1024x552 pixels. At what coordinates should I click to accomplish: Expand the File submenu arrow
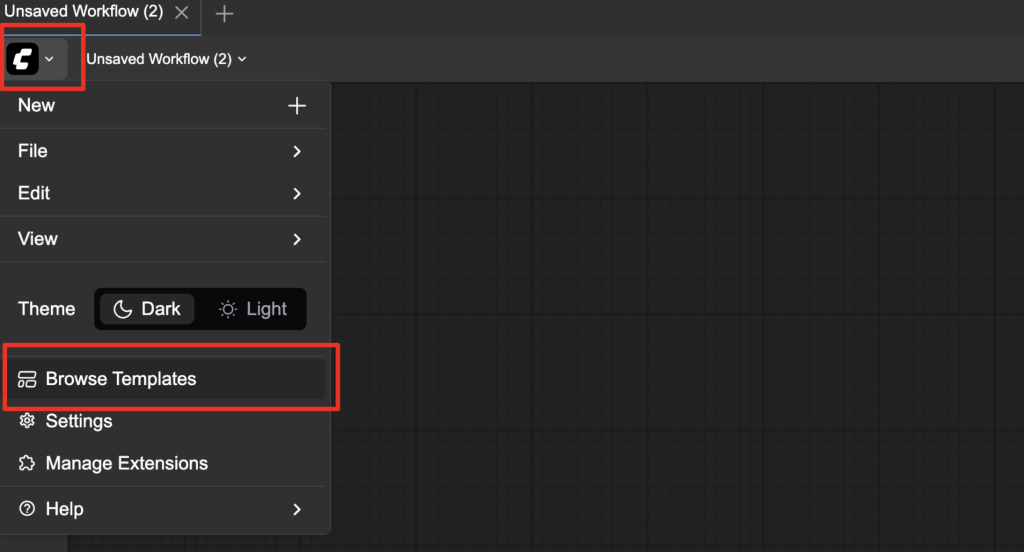click(297, 151)
